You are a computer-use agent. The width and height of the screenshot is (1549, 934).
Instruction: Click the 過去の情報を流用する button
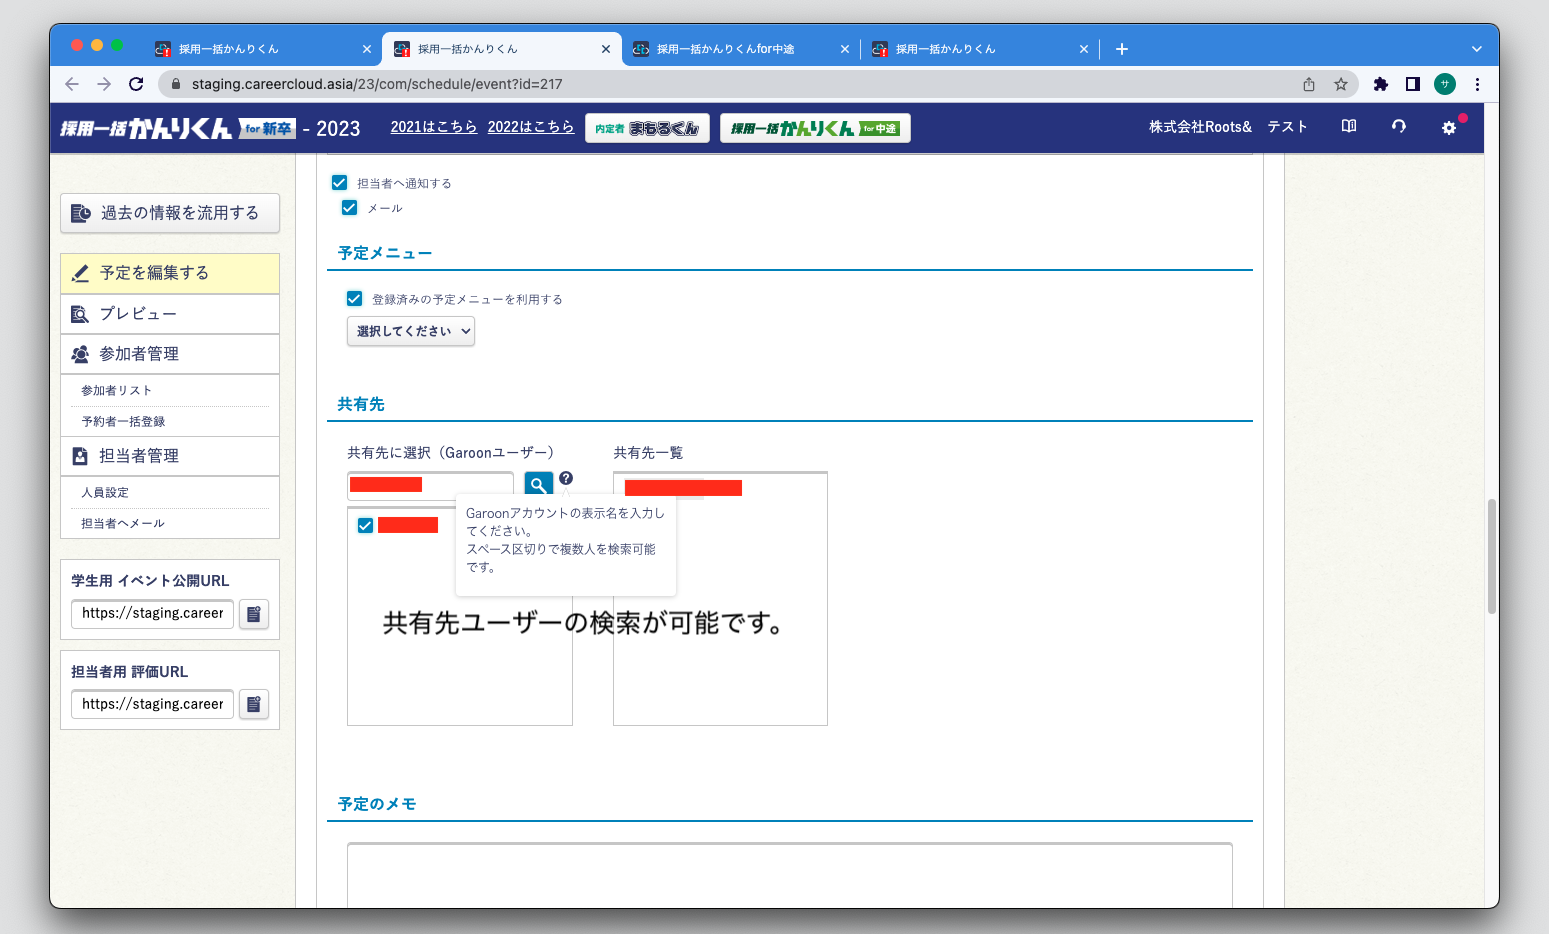coord(169,213)
